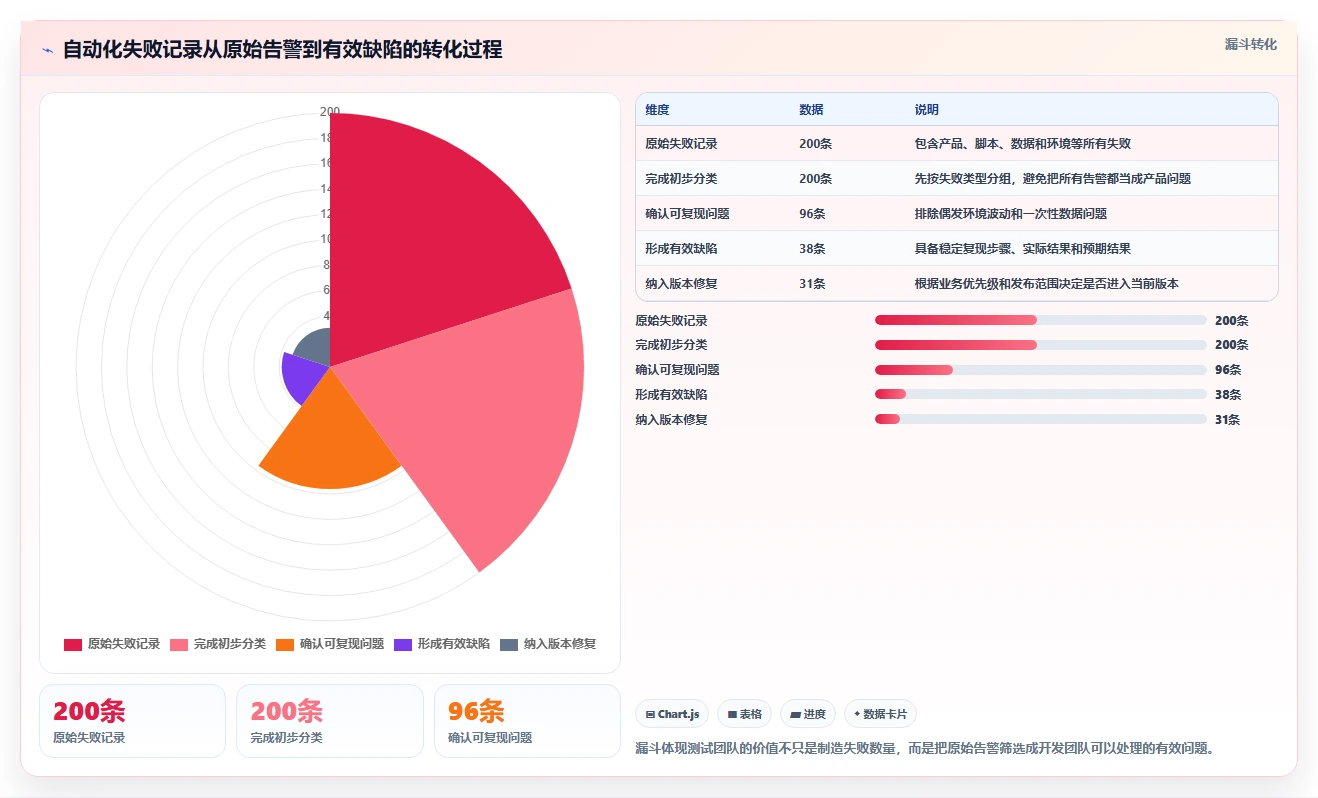Click the 纳入版本修复 progress bar

click(1041, 420)
